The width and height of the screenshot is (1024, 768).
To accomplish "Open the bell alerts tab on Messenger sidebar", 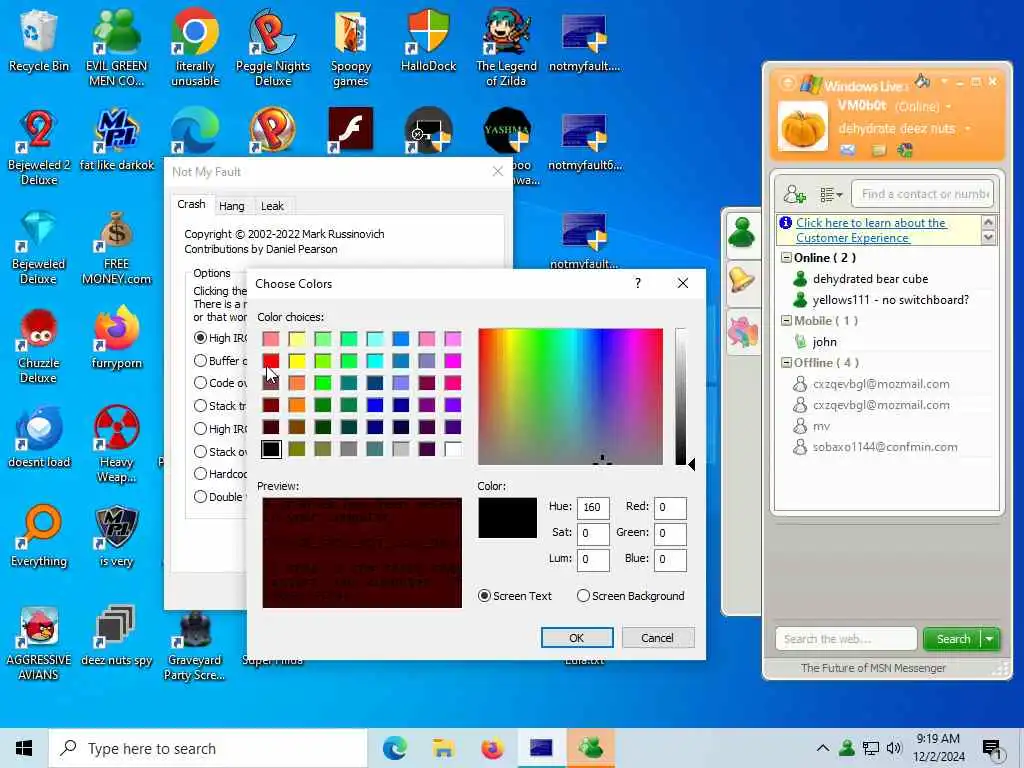I will point(743,281).
